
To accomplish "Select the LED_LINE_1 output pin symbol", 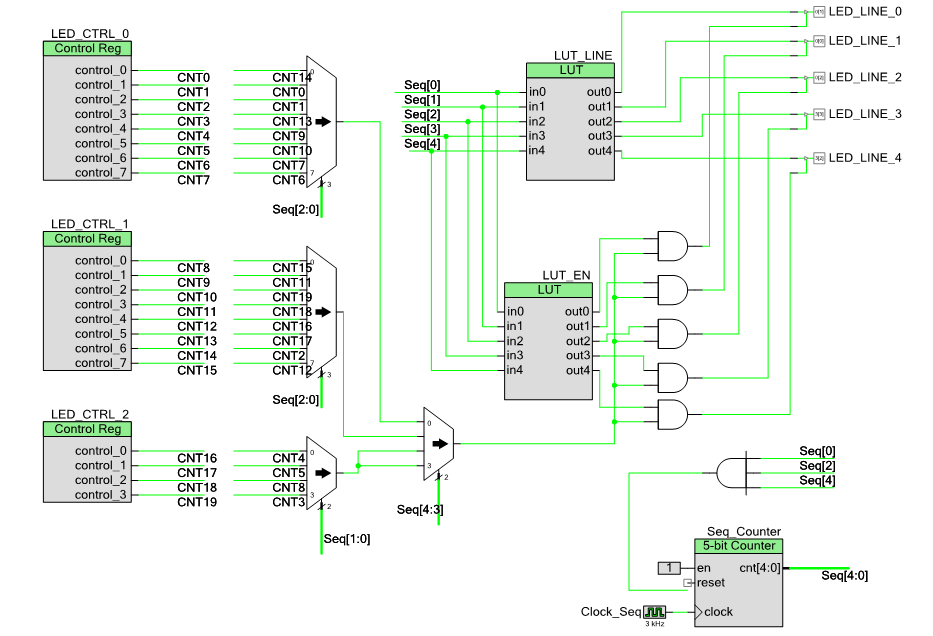I will click(819, 41).
